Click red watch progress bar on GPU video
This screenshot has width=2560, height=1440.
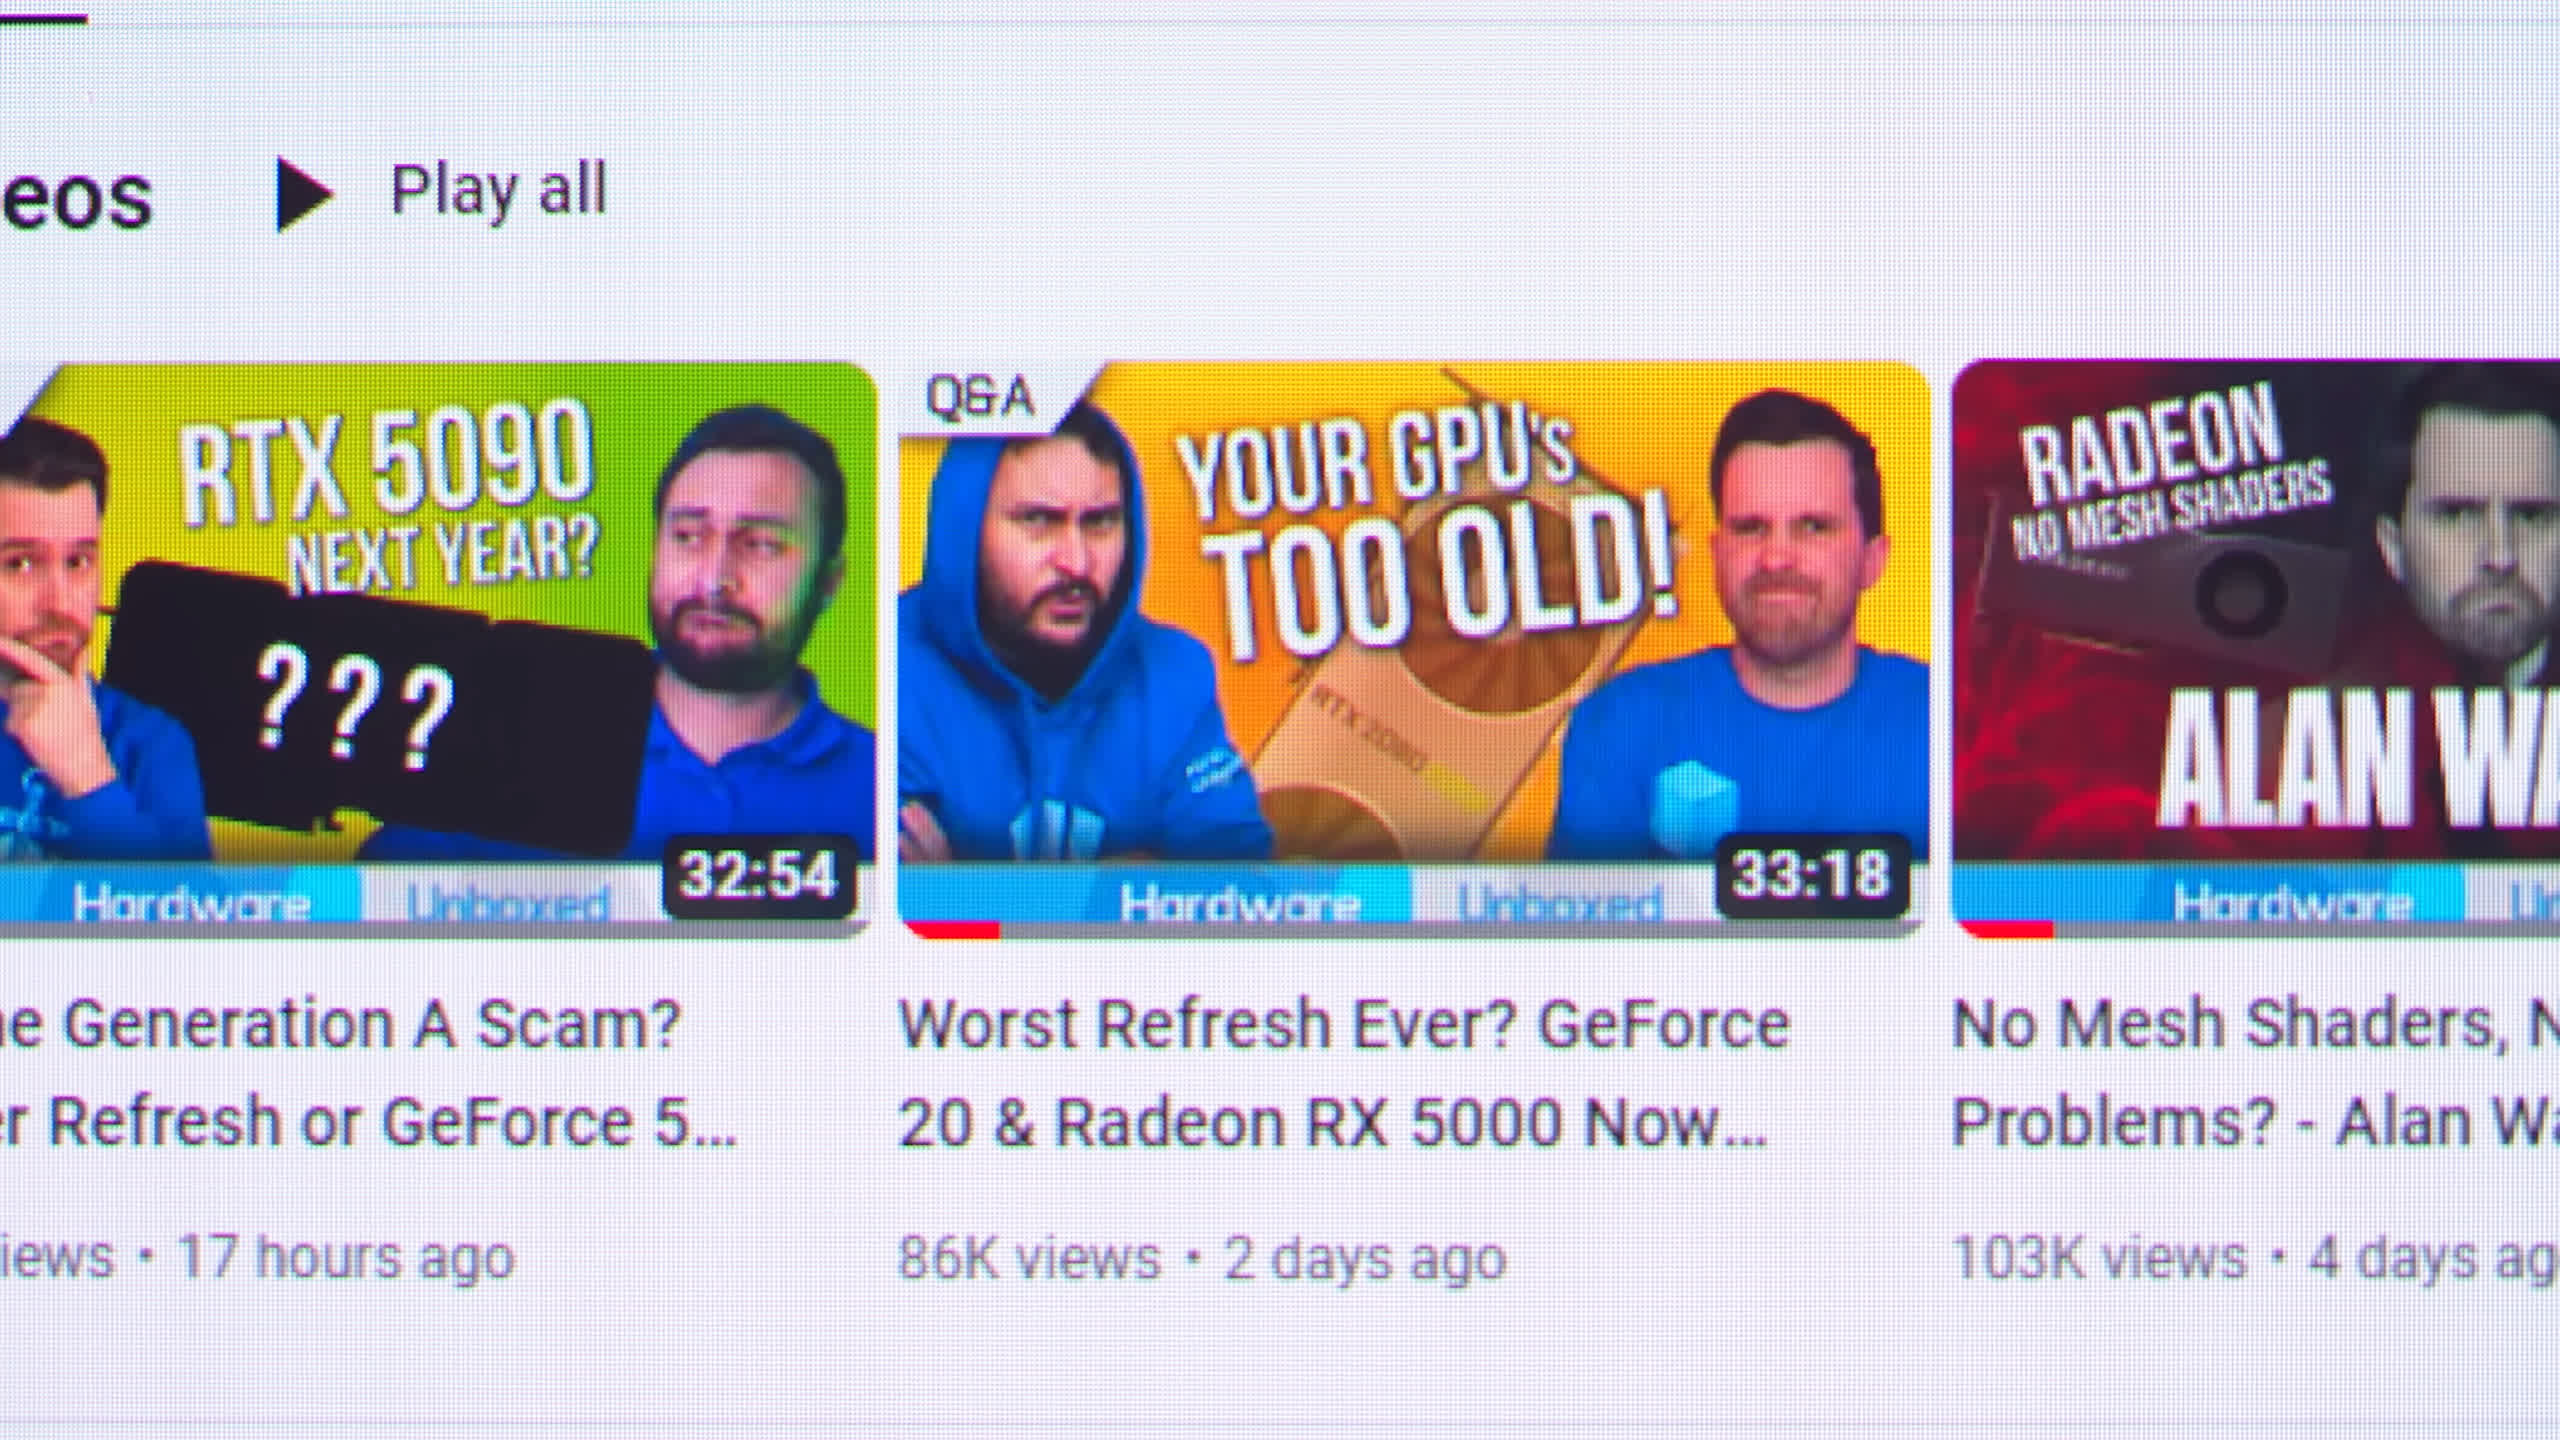pyautogui.click(x=951, y=930)
